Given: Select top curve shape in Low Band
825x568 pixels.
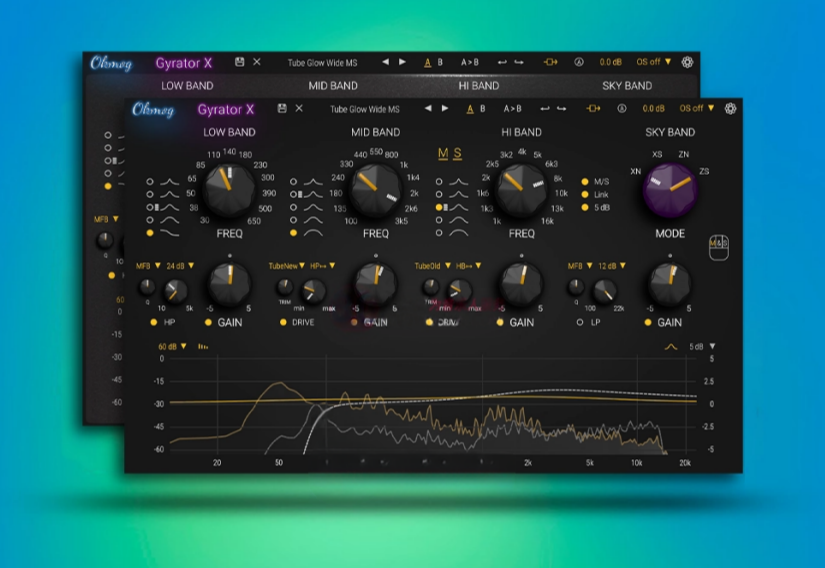Looking at the screenshot, I should coord(150,181).
